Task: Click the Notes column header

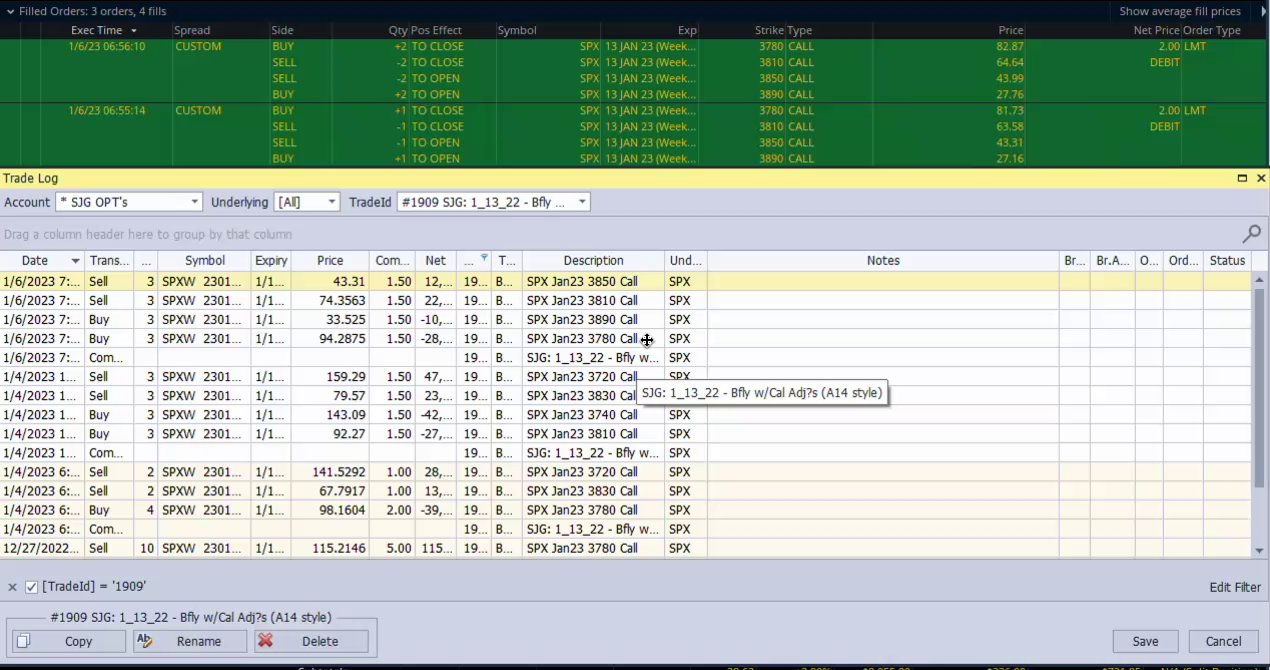Action: (883, 260)
